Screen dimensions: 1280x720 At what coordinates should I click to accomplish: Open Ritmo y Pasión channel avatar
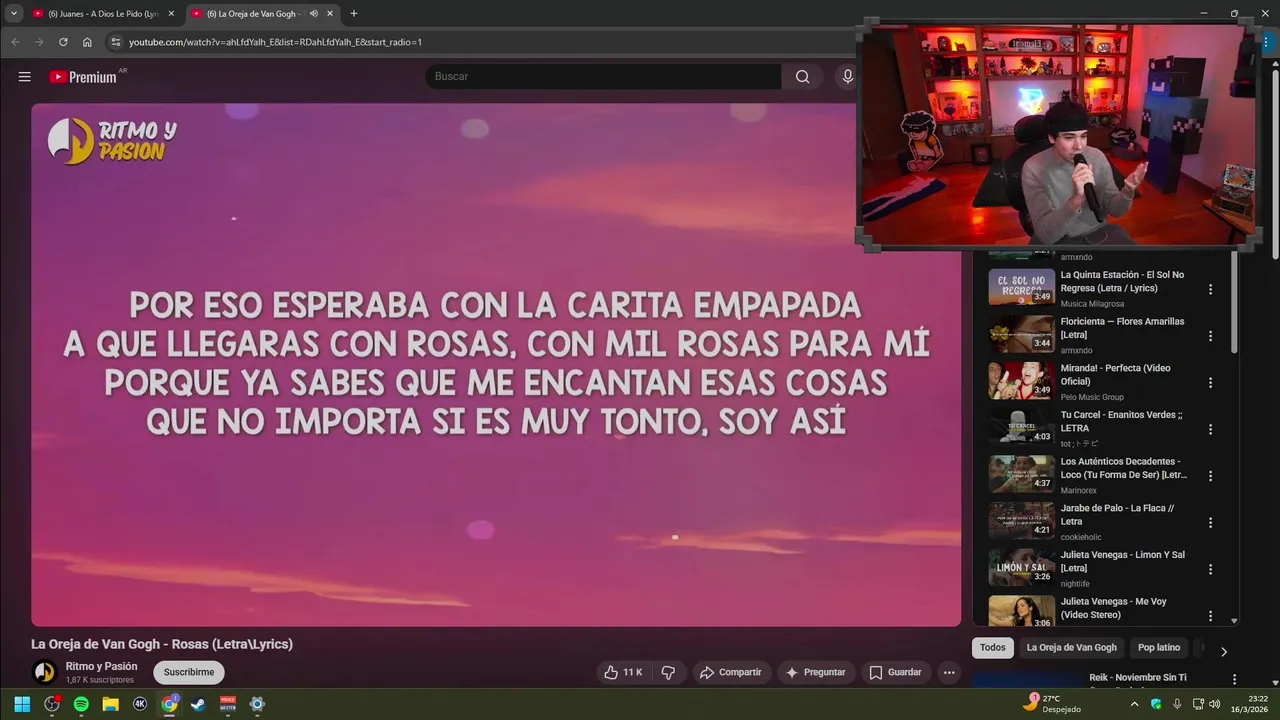pyautogui.click(x=44, y=672)
